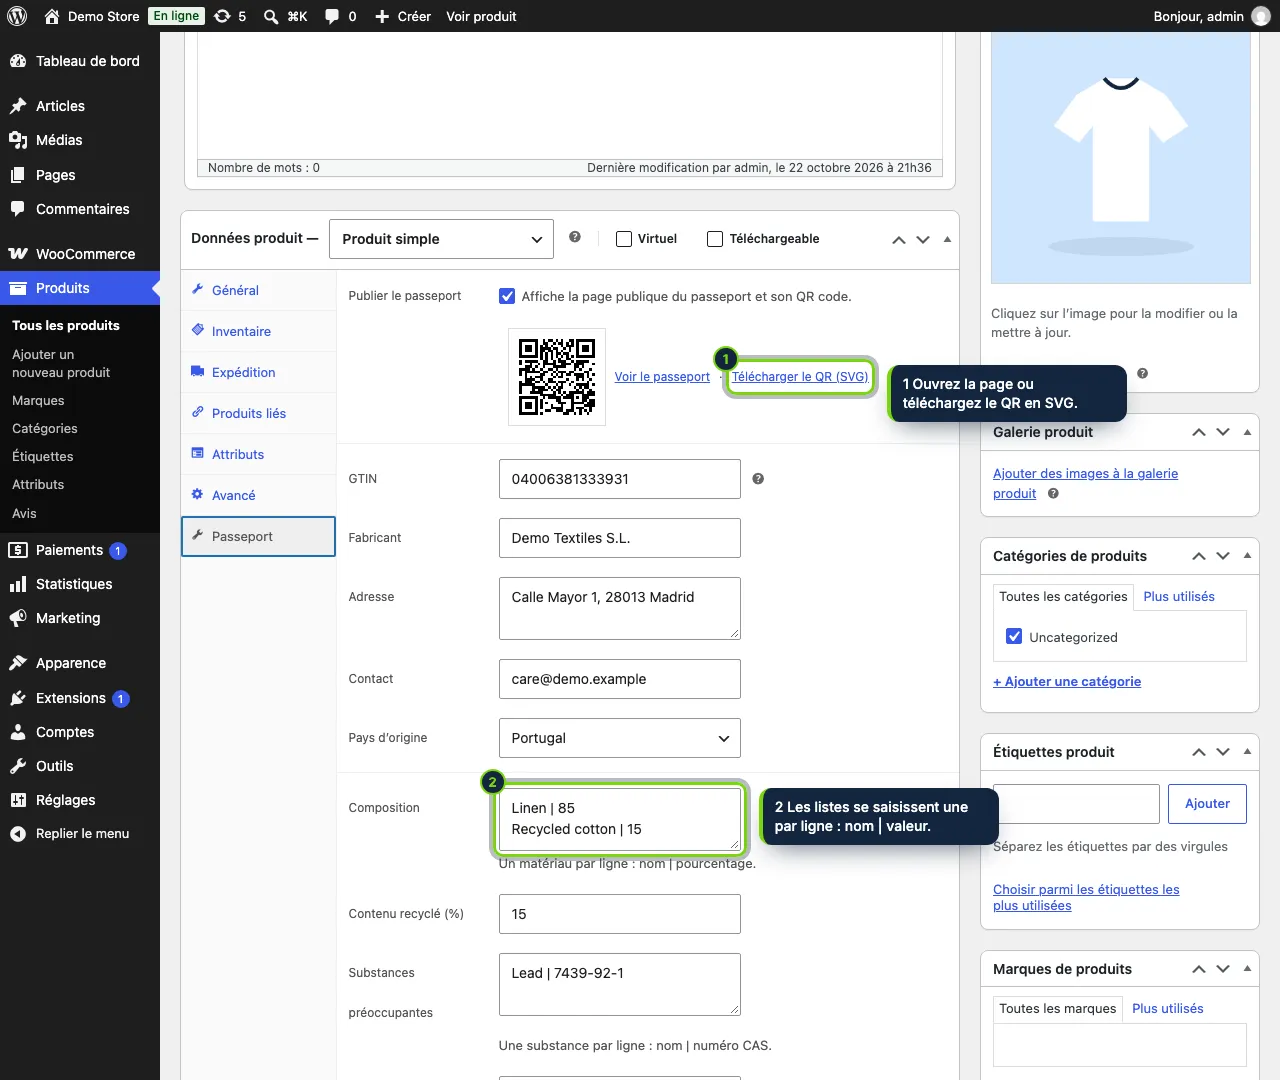1280x1080 pixels.
Task: Switch to the Attributs product tab
Action: [258, 454]
